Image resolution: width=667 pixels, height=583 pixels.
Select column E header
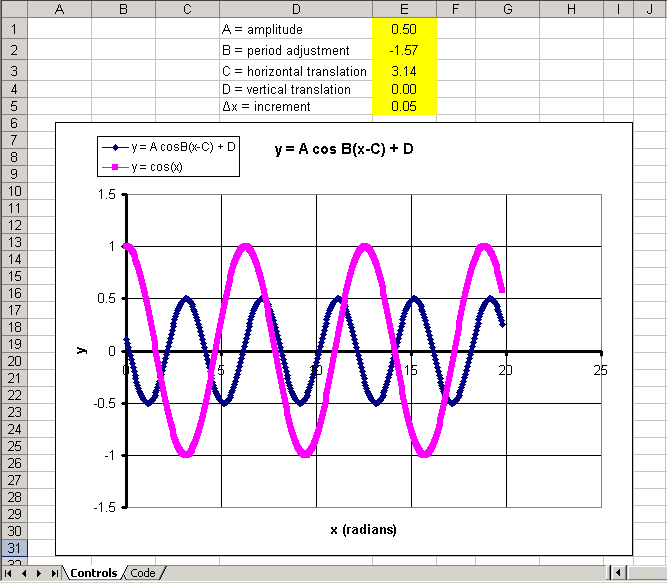pos(404,9)
